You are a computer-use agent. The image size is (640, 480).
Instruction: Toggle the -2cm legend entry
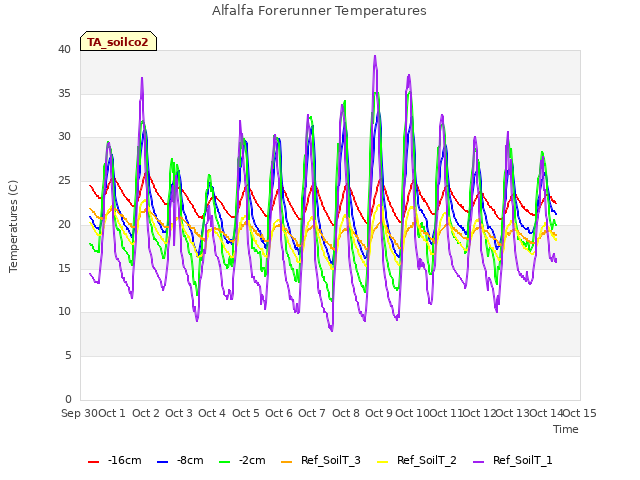pyautogui.click(x=242, y=461)
